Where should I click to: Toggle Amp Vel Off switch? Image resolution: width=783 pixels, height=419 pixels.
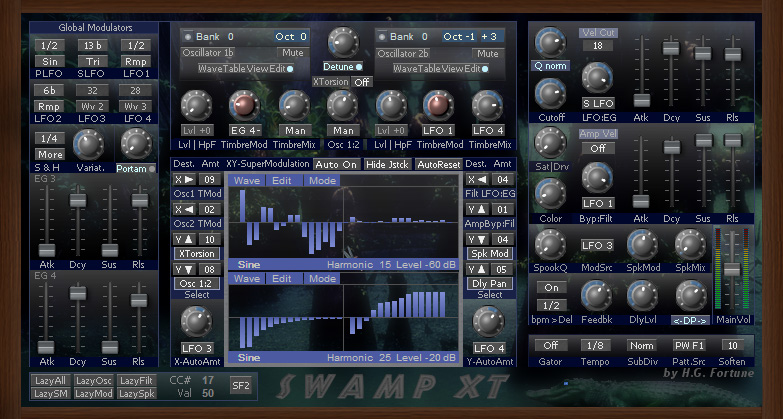click(598, 148)
